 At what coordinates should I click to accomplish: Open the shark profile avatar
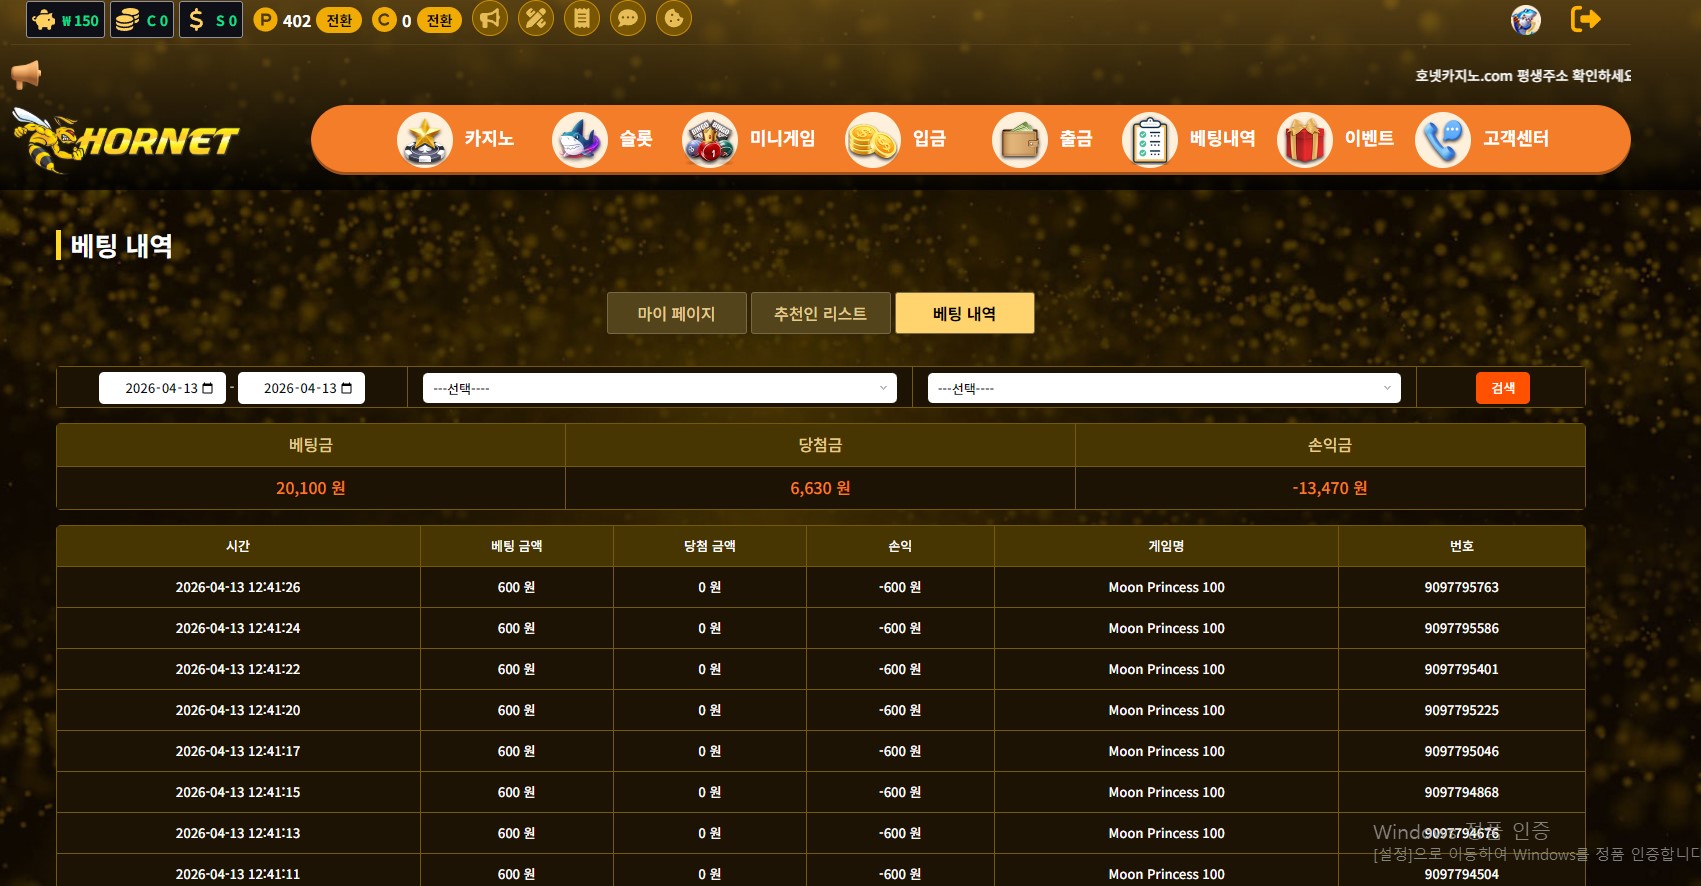pyautogui.click(x=1525, y=20)
